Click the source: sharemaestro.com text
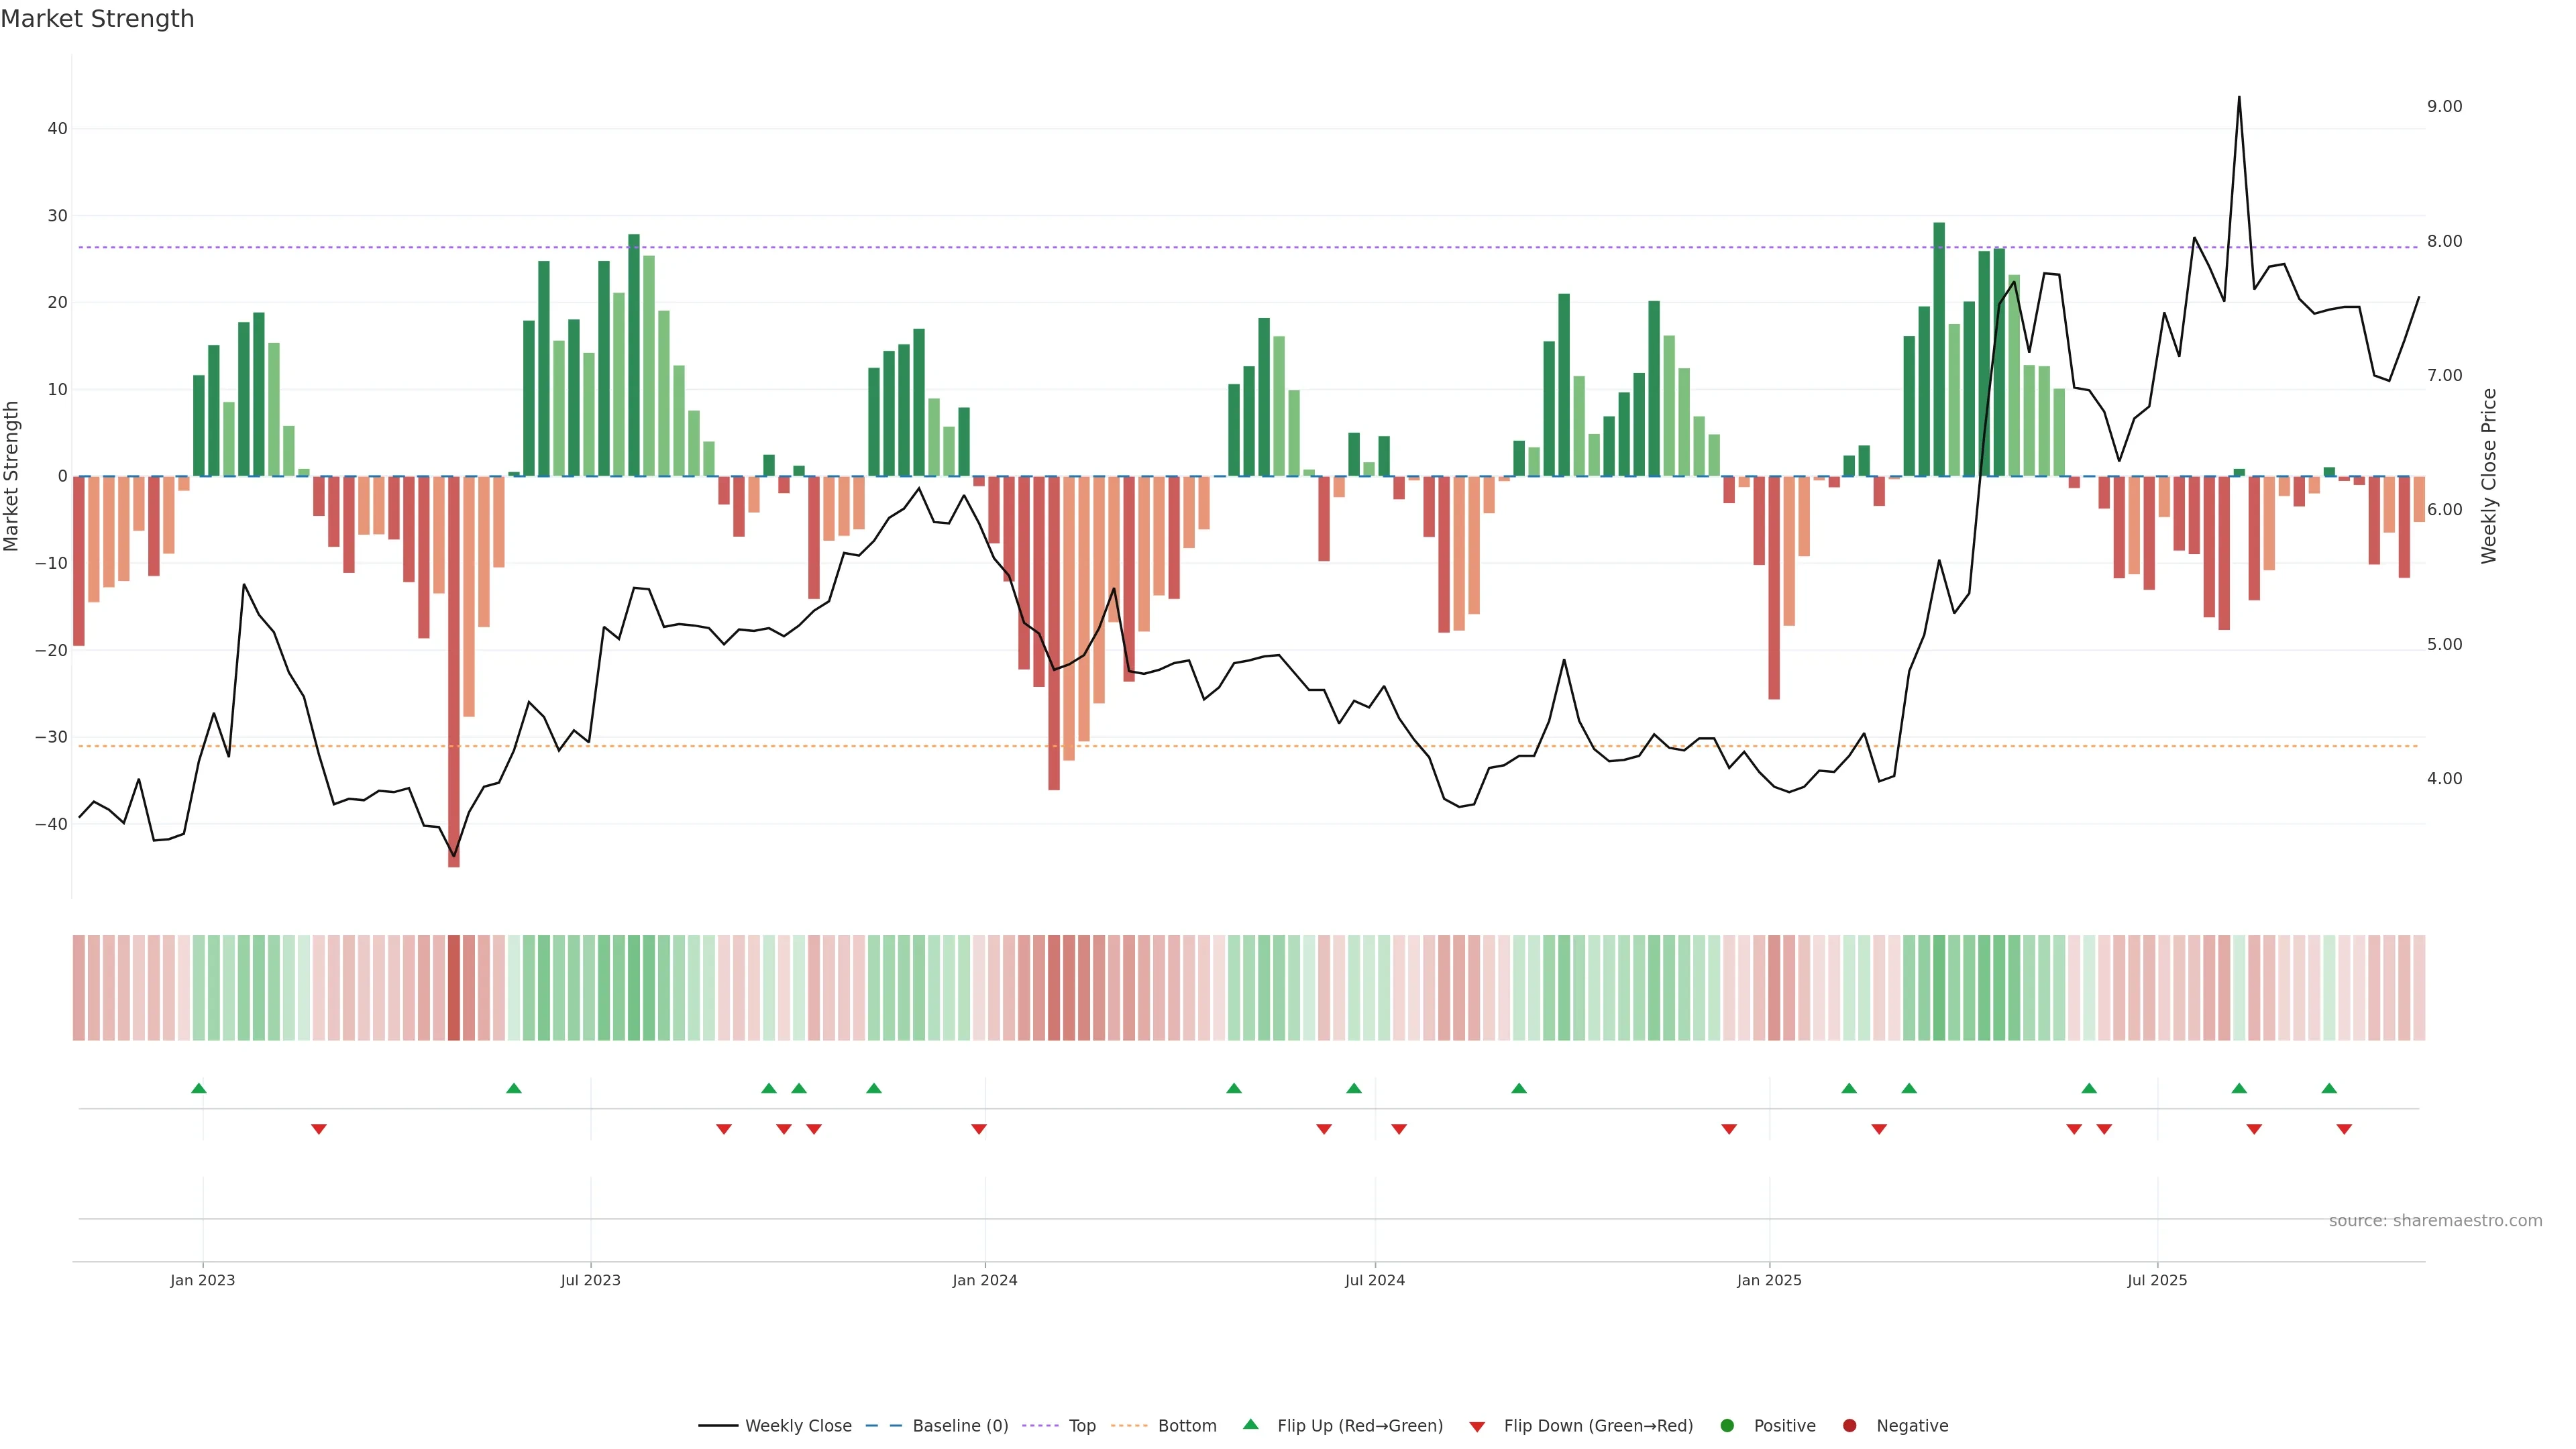This screenshot has height=1449, width=2576. coord(2435,1221)
